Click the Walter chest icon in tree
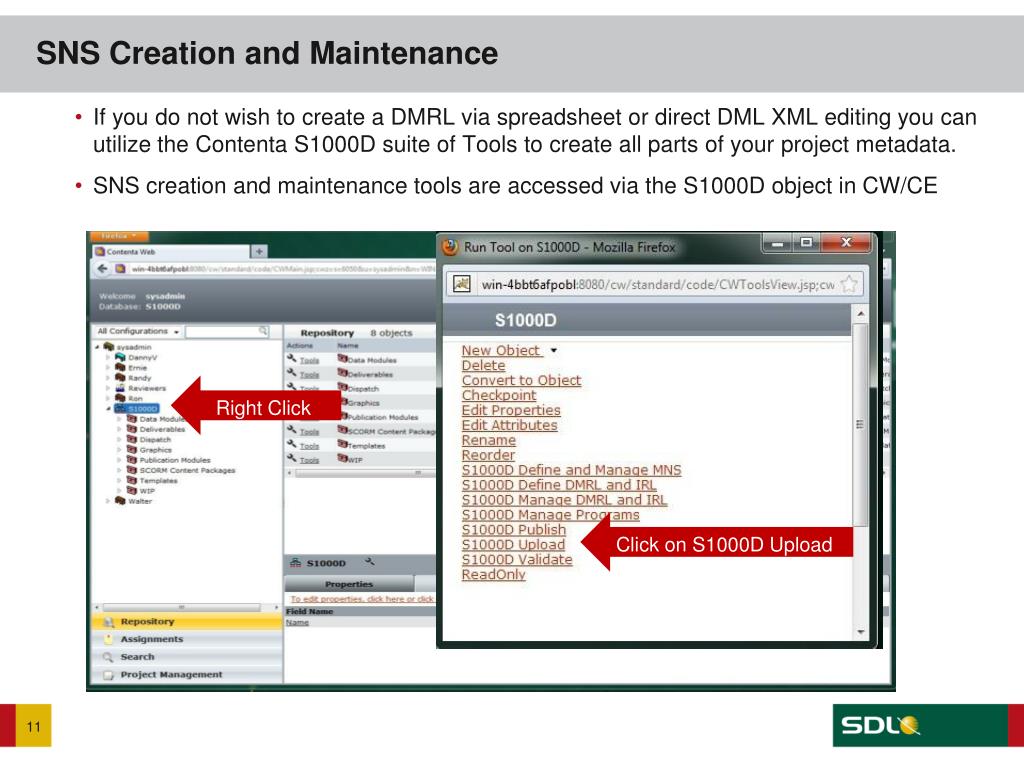 pyautogui.click(x=120, y=501)
